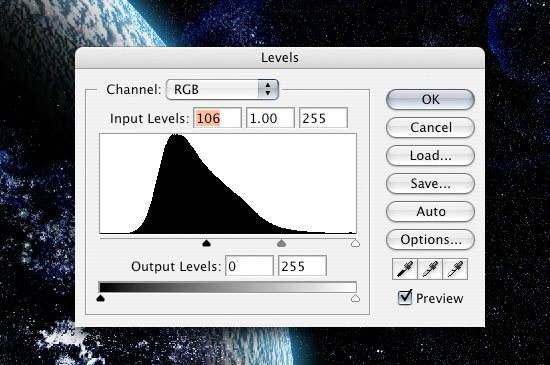Viewport: 550px width, 365px height.
Task: Click the Output Levels field showing 0
Action: pyautogui.click(x=249, y=266)
